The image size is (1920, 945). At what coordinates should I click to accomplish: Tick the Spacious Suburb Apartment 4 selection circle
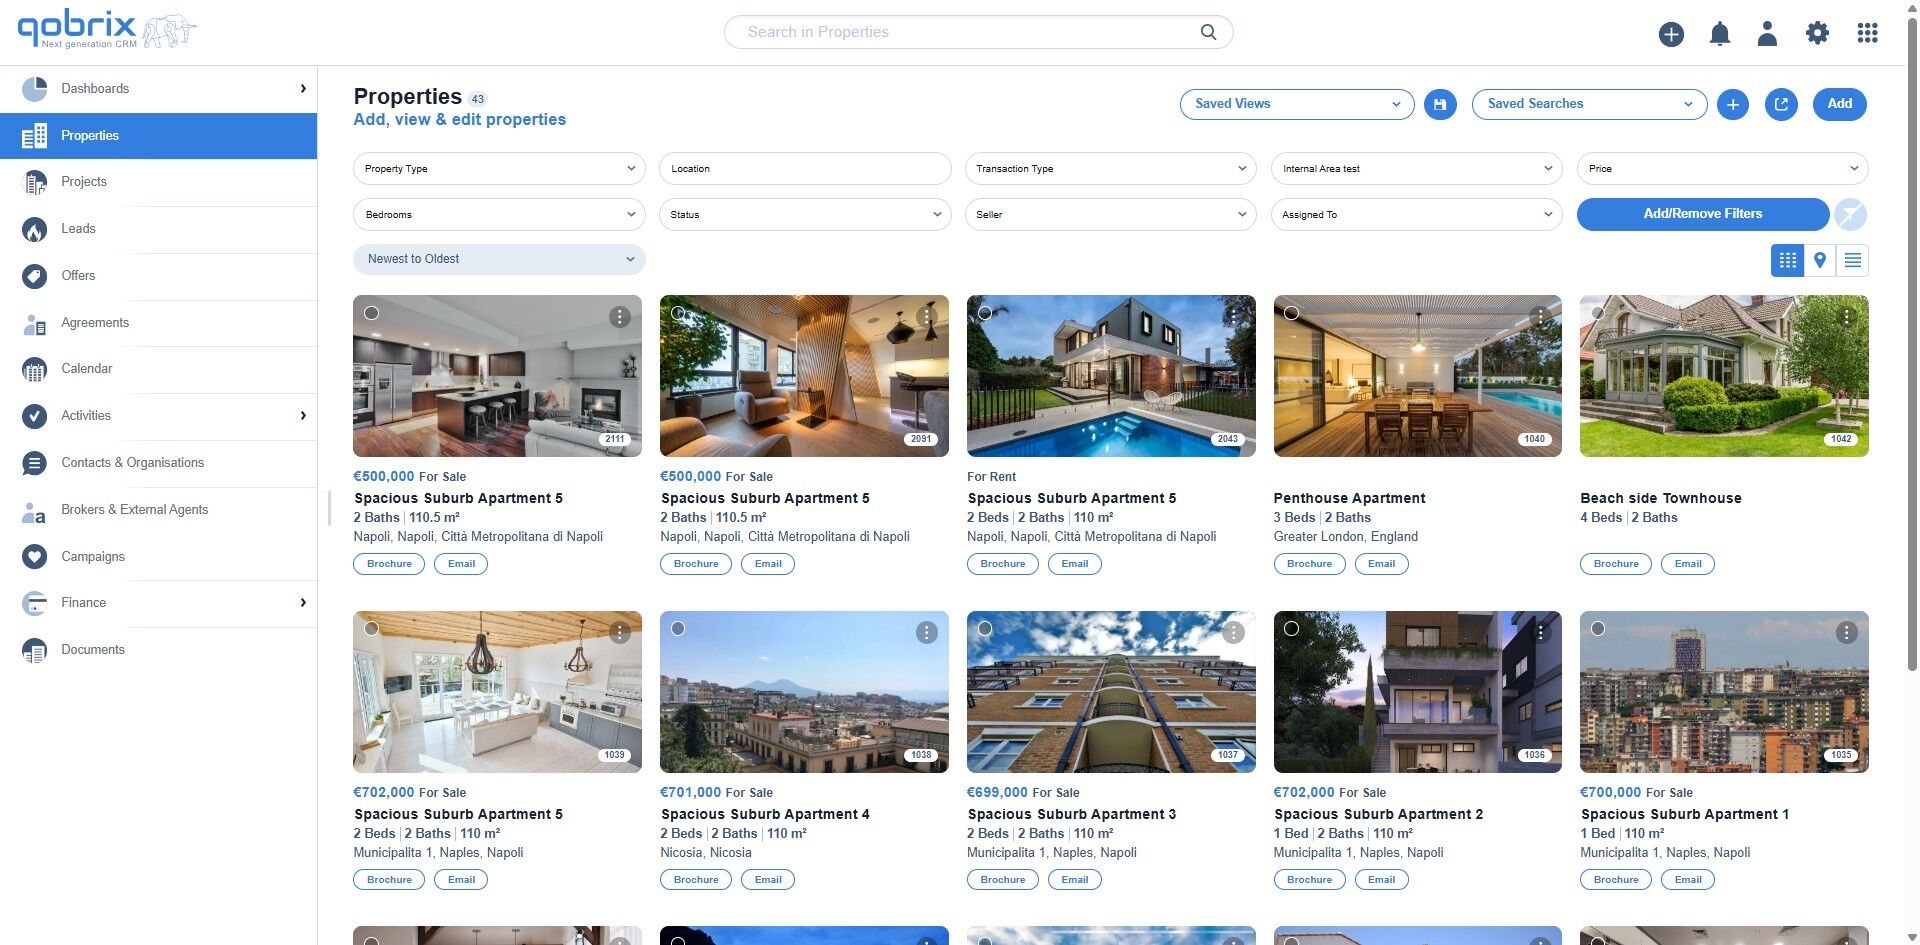point(679,629)
